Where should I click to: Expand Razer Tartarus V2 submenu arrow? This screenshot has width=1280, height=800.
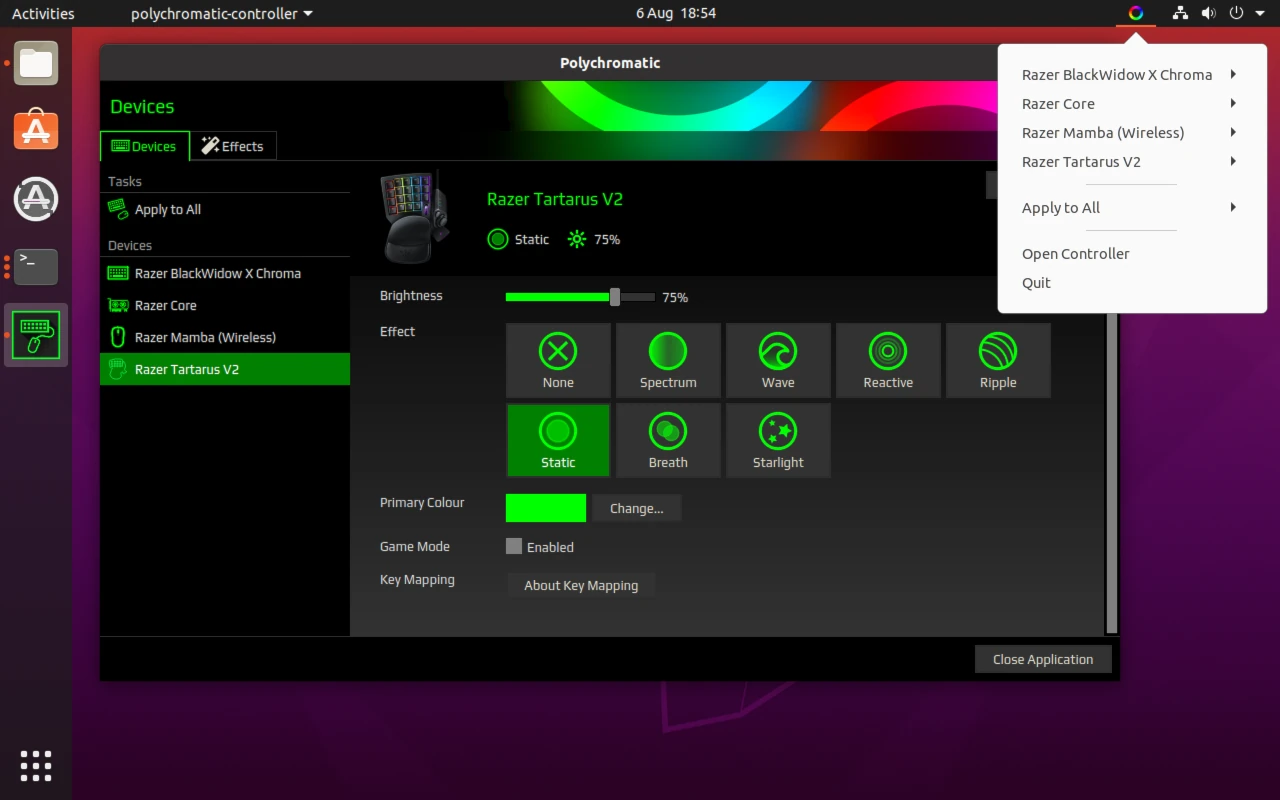[x=1234, y=161]
